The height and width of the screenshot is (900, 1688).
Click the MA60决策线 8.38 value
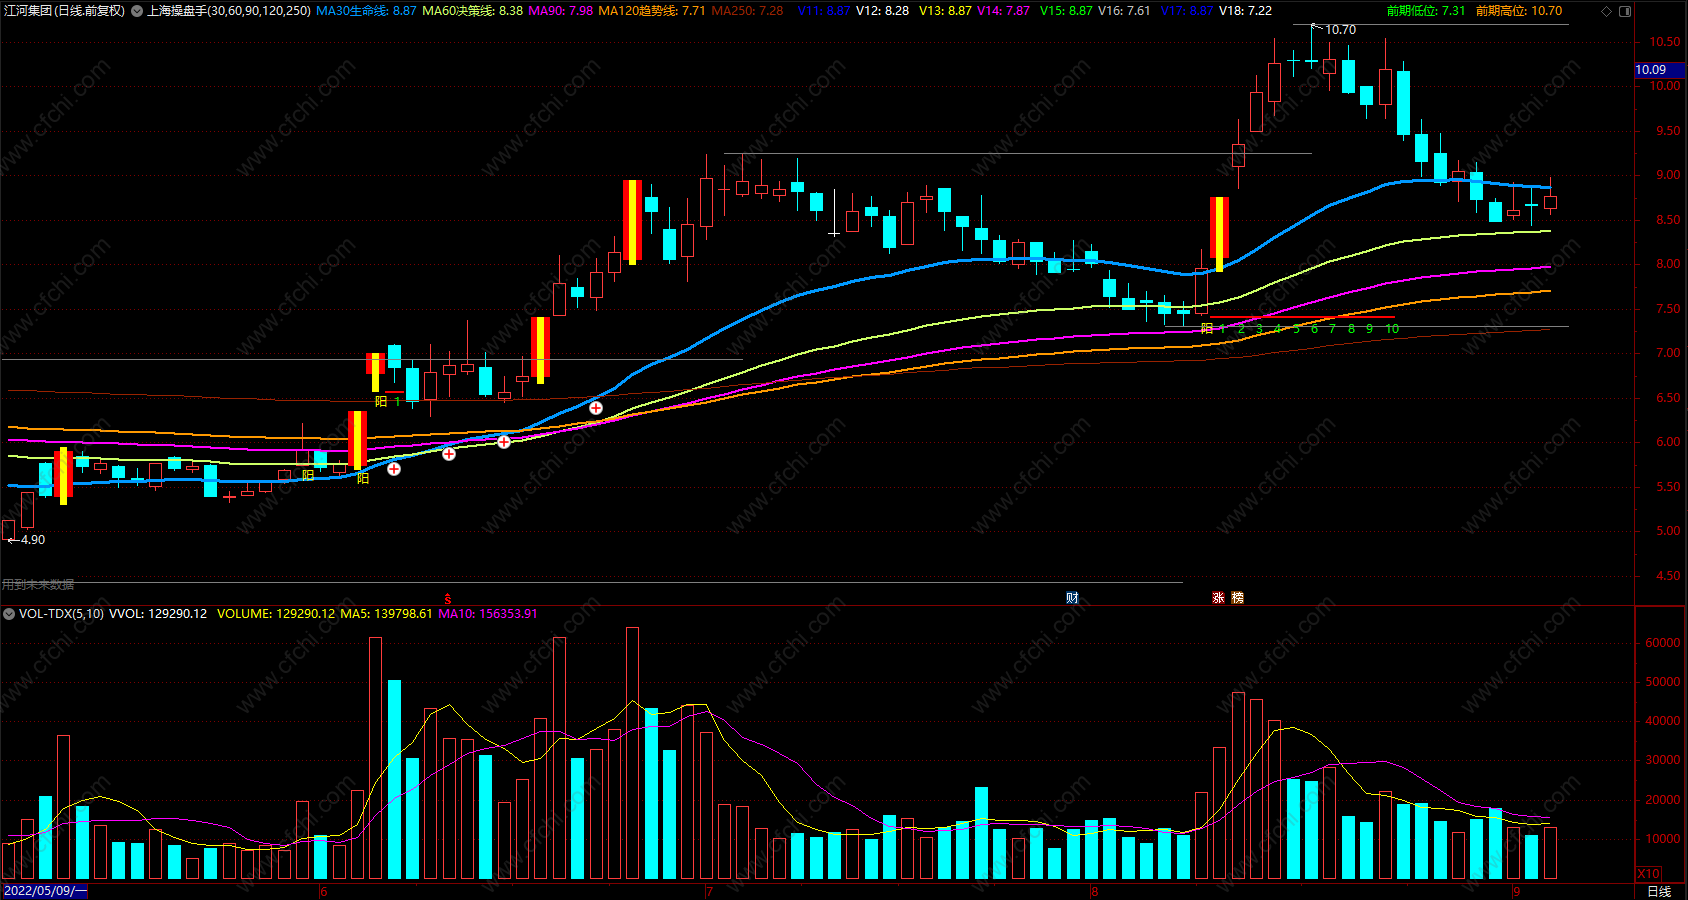[472, 11]
